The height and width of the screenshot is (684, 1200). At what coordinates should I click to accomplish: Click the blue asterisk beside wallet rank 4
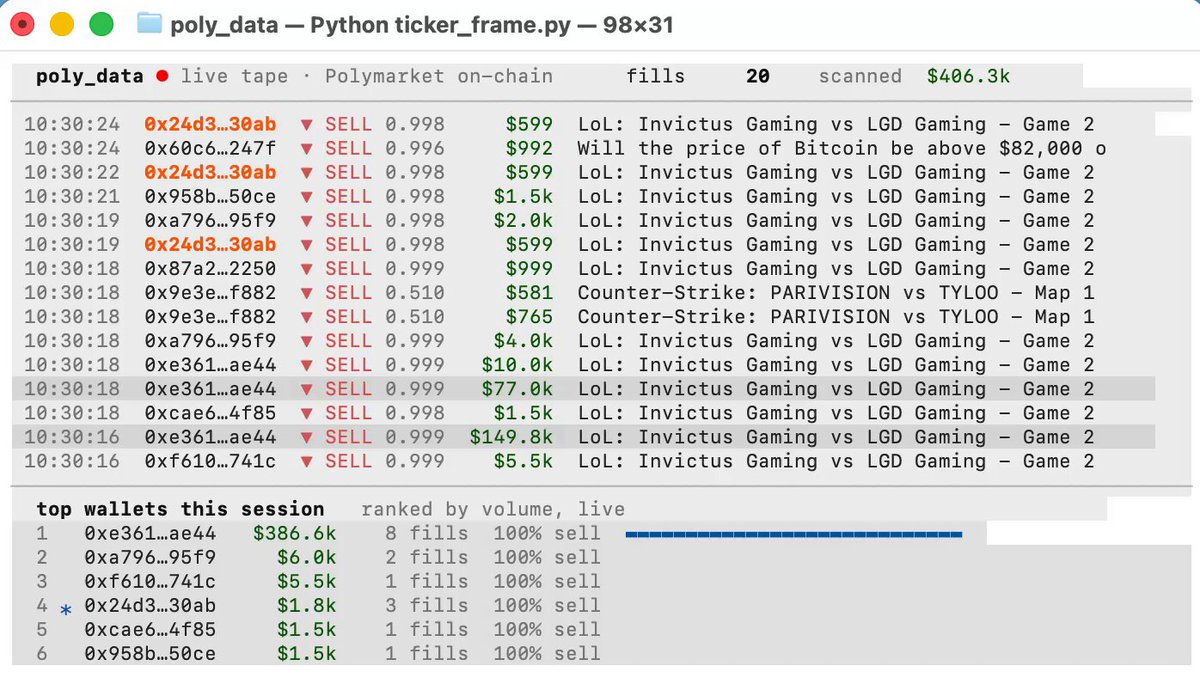coord(66,608)
